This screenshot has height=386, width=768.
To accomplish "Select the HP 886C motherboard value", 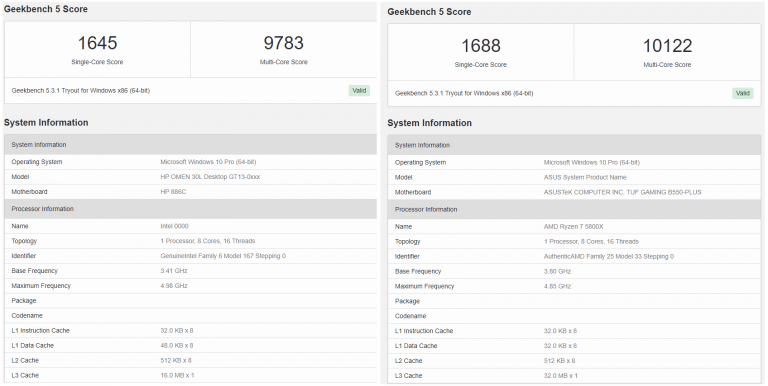I will coord(173,192).
